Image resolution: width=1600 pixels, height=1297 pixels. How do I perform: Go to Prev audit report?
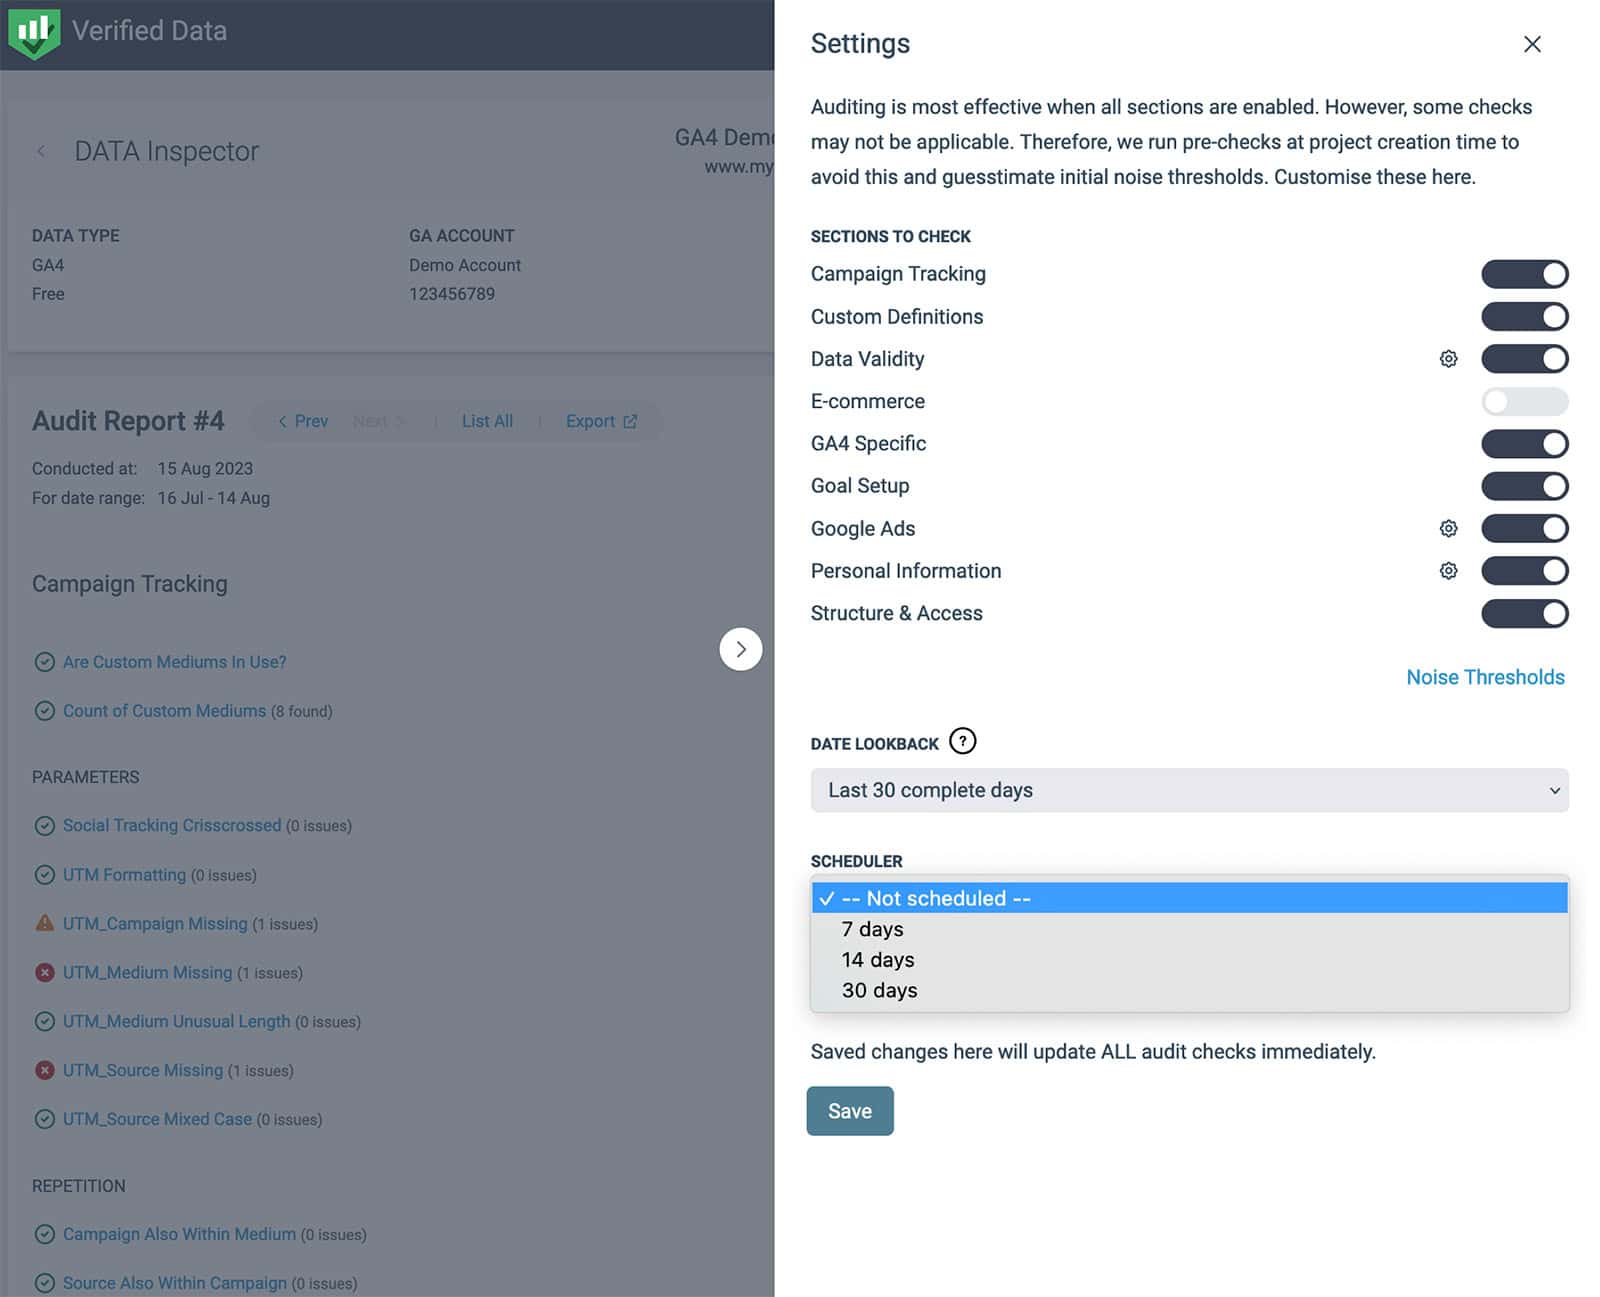(303, 421)
